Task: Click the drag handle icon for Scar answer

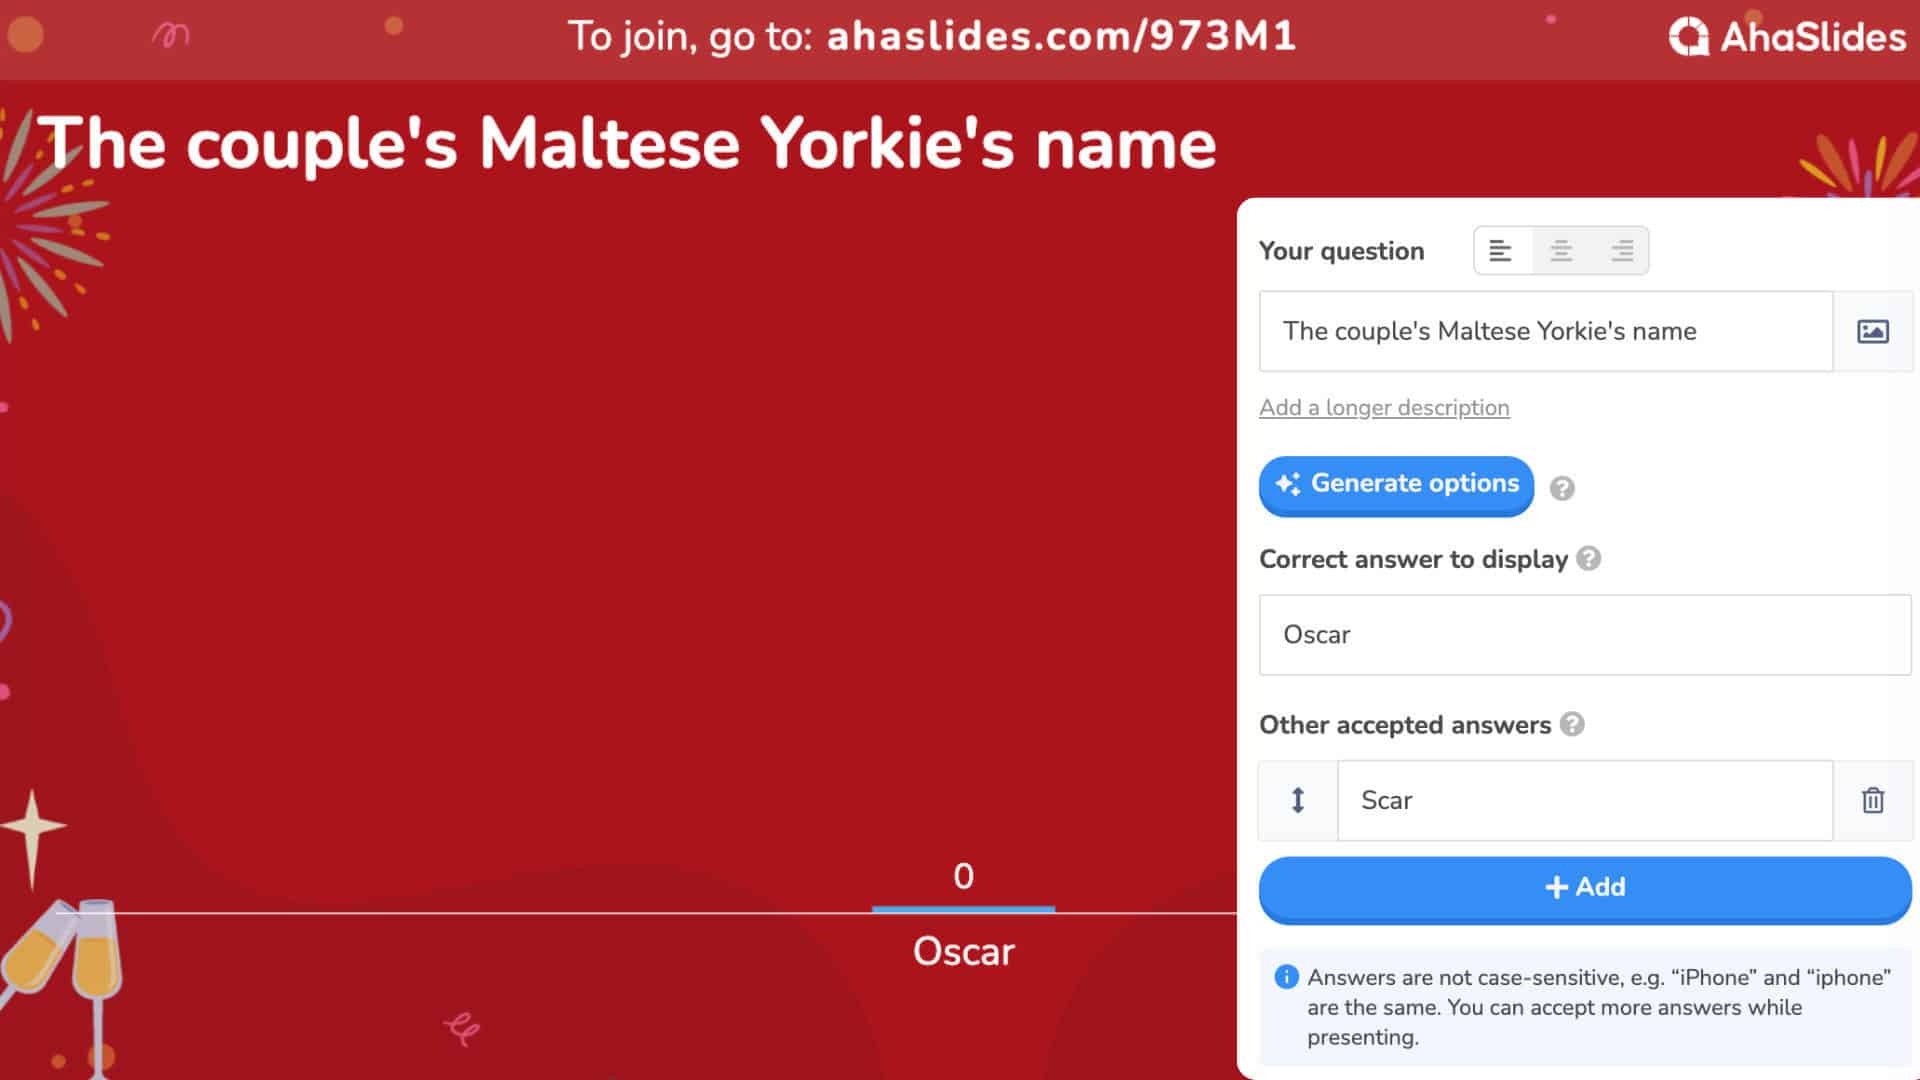Action: (1298, 799)
